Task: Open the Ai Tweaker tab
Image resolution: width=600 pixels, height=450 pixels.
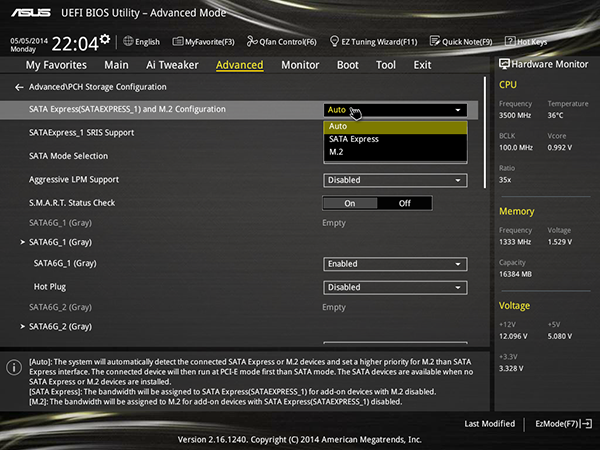Action: point(172,65)
